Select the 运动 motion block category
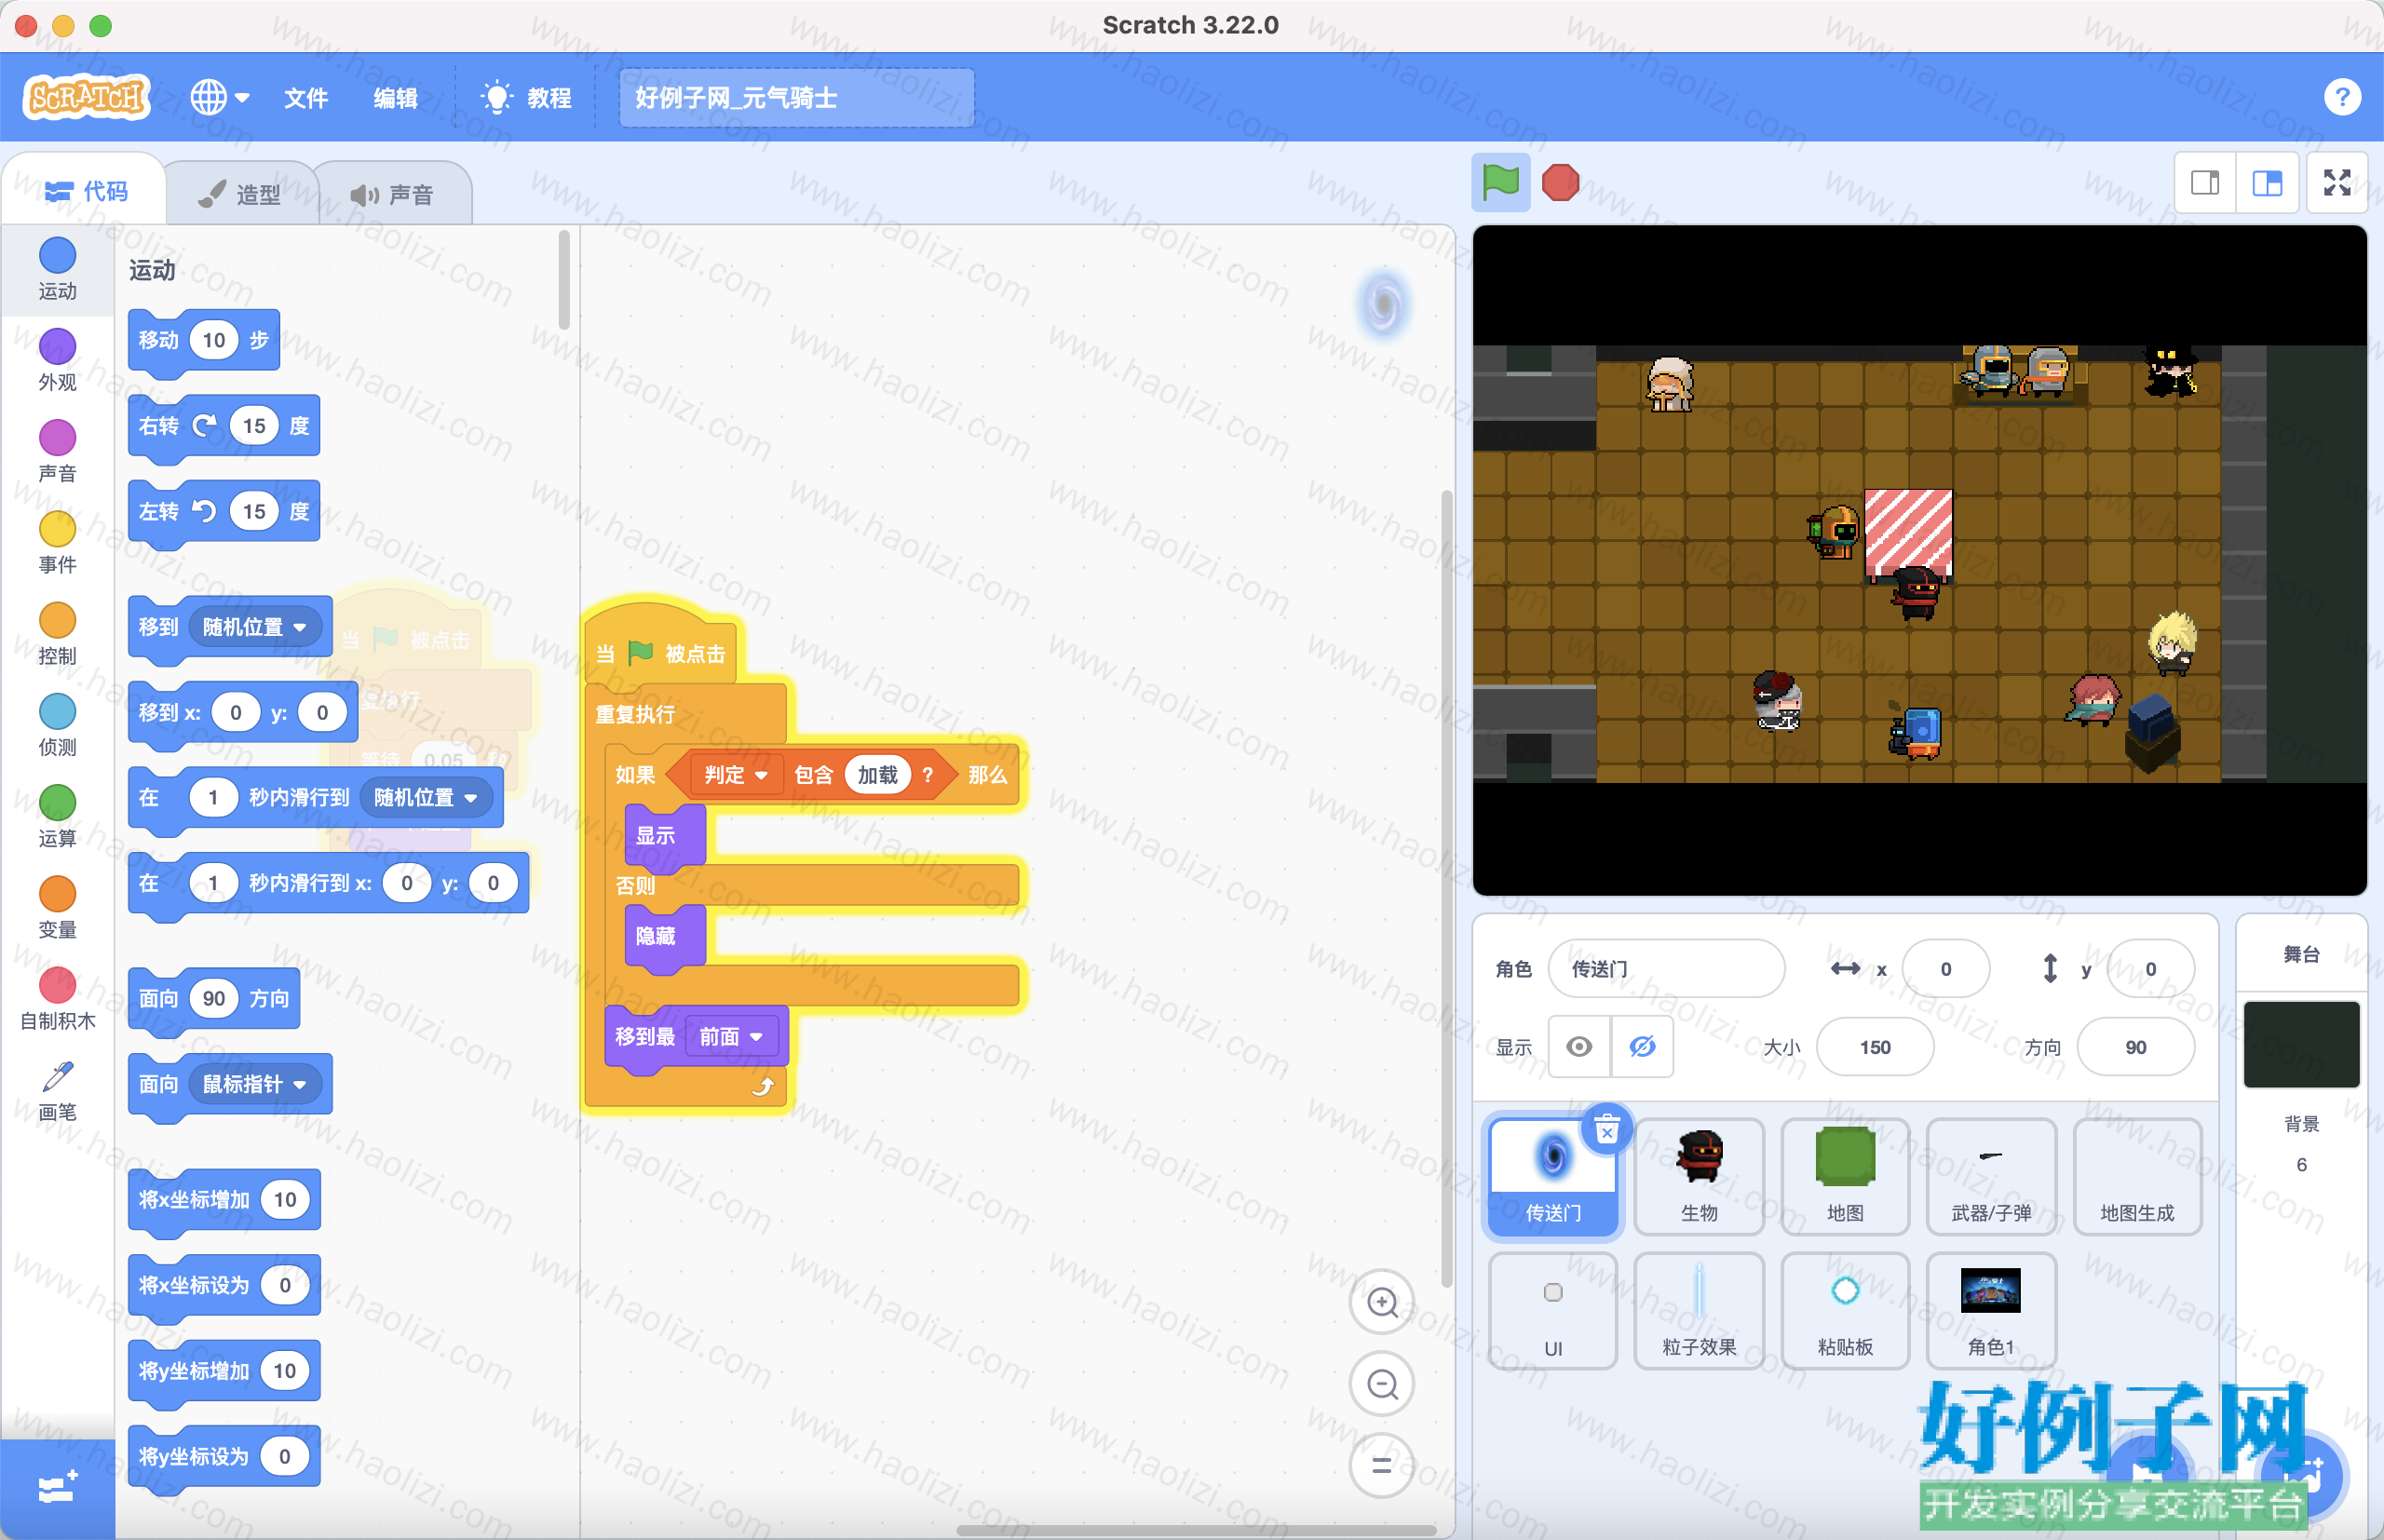This screenshot has height=1540, width=2384. tap(57, 269)
